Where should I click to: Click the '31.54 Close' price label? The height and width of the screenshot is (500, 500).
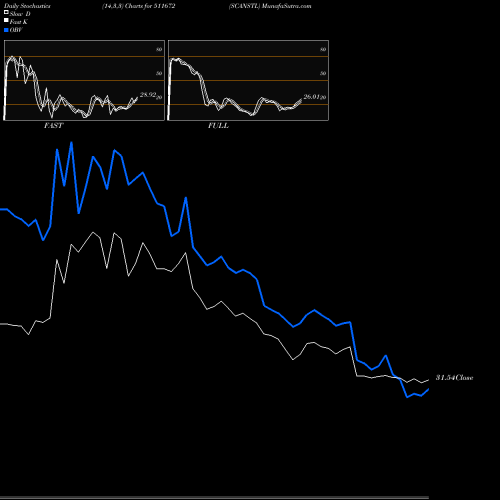(x=454, y=378)
